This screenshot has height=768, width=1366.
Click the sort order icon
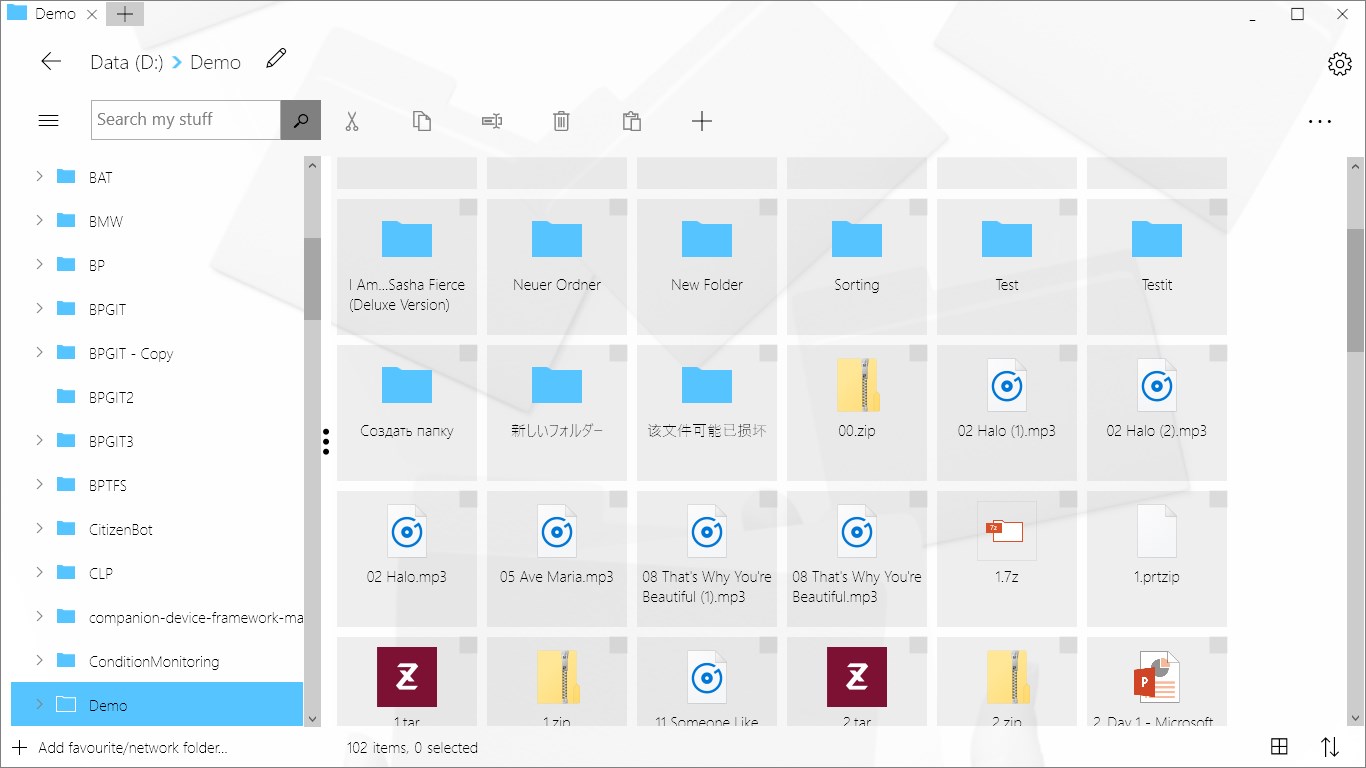pos(1329,746)
